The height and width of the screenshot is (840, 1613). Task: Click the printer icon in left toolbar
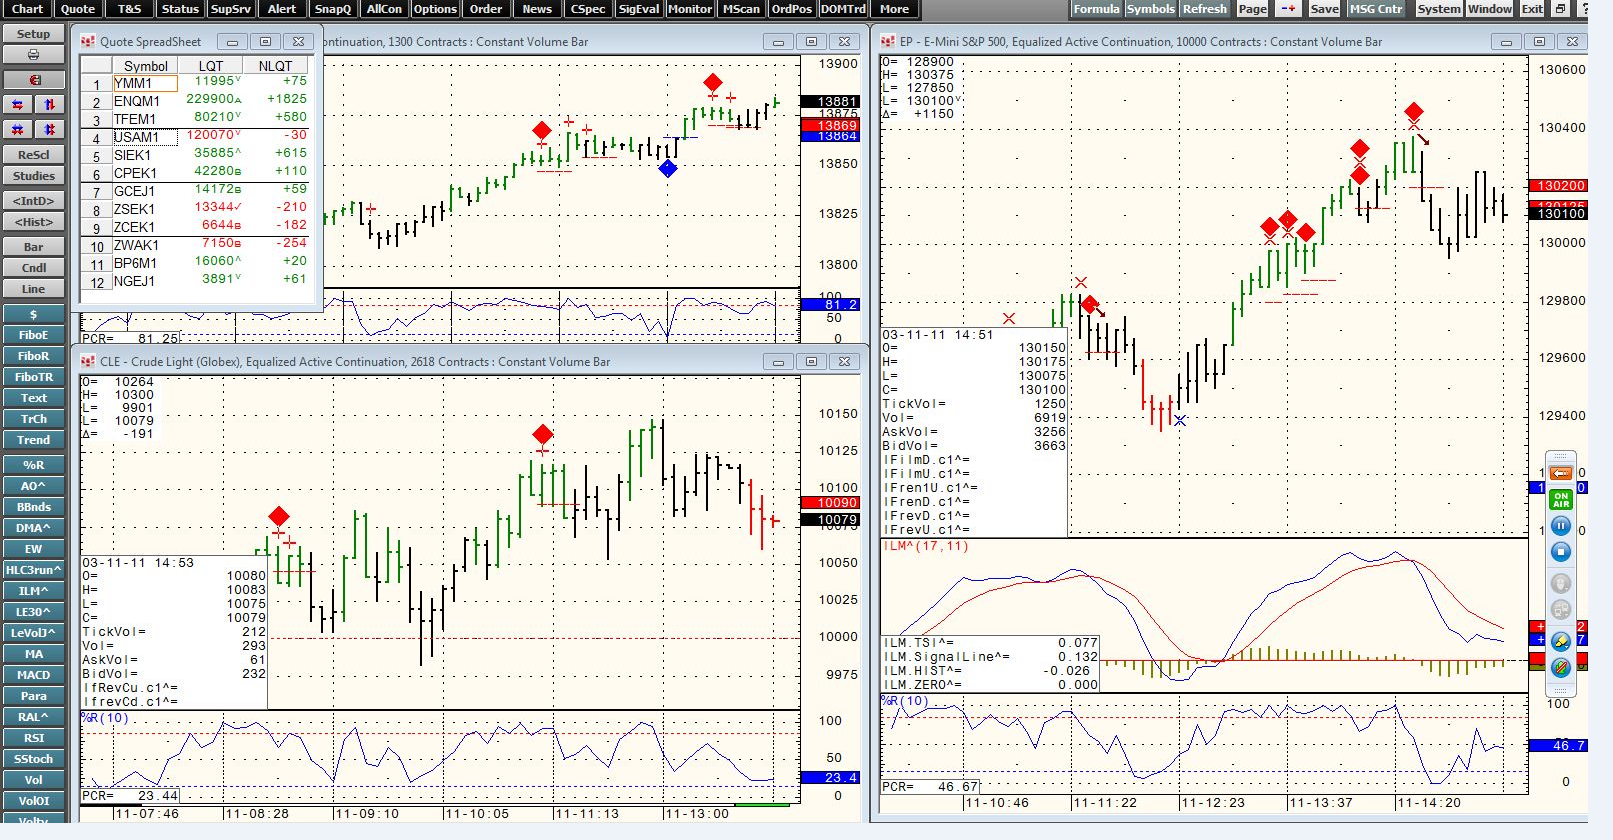point(33,55)
